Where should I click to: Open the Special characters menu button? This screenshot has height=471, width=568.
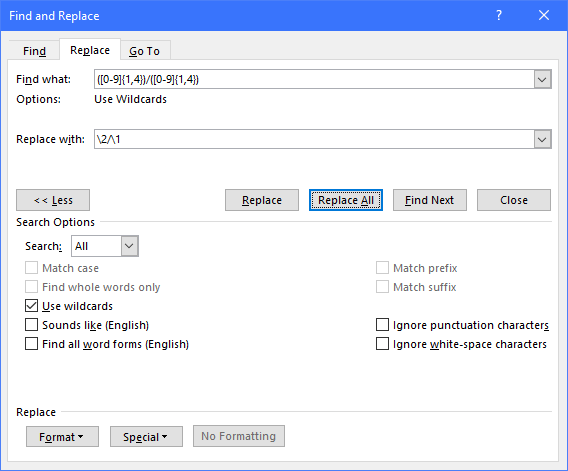pos(146,437)
